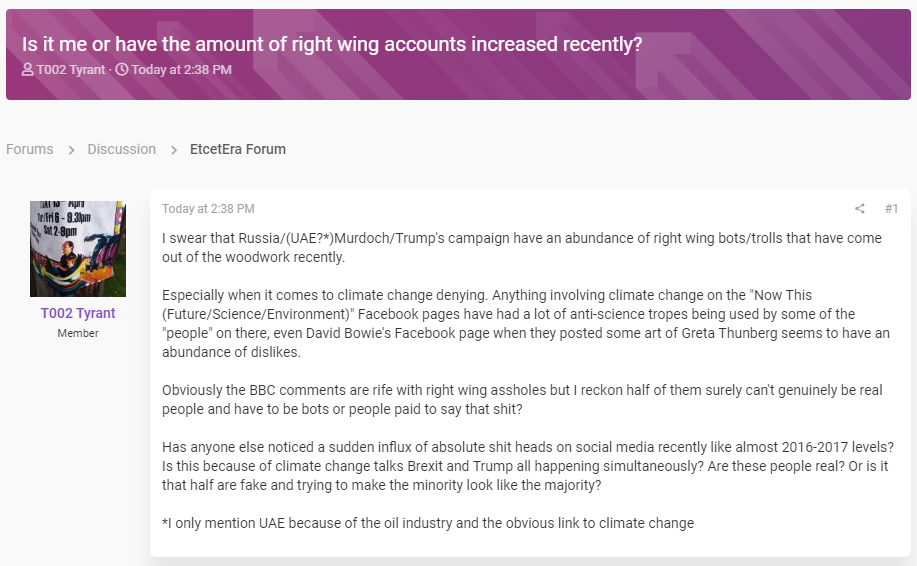Image resolution: width=917 pixels, height=566 pixels.
Task: Go to the Forums breadcrumb
Action: 30,149
